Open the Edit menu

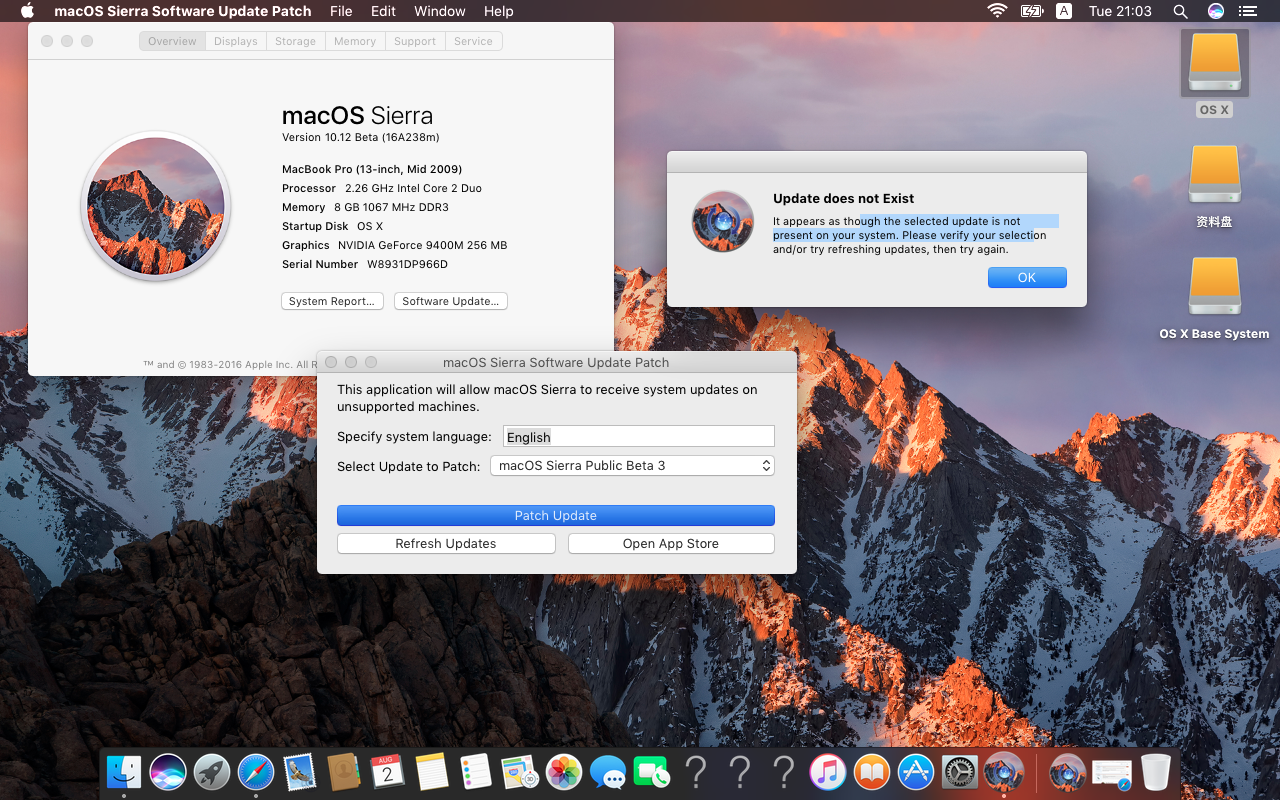point(383,11)
